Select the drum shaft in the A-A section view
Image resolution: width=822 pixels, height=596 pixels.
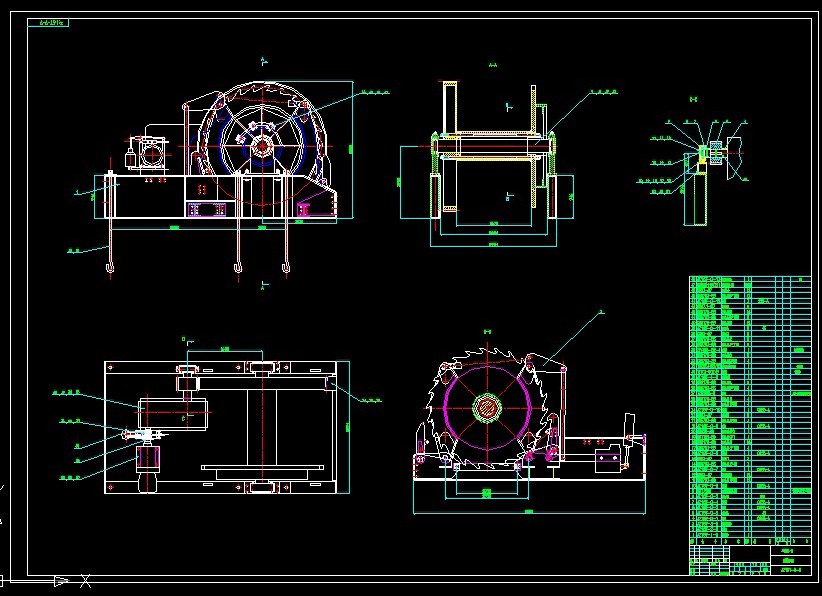(x=493, y=145)
